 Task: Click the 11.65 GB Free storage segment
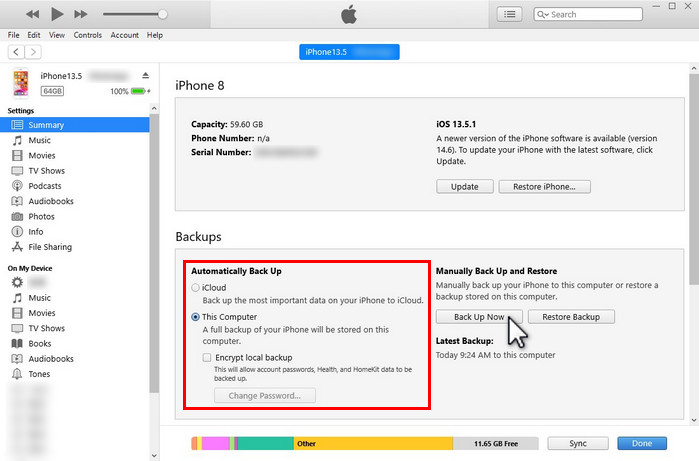[496, 443]
